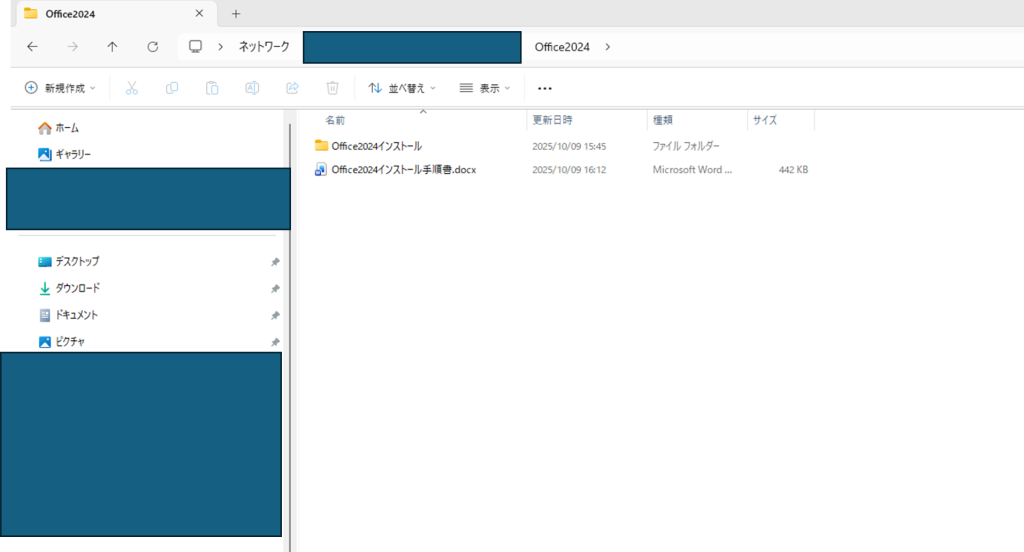1024x552 pixels.
Task: Open the 表示 view dropdown
Action: point(485,88)
